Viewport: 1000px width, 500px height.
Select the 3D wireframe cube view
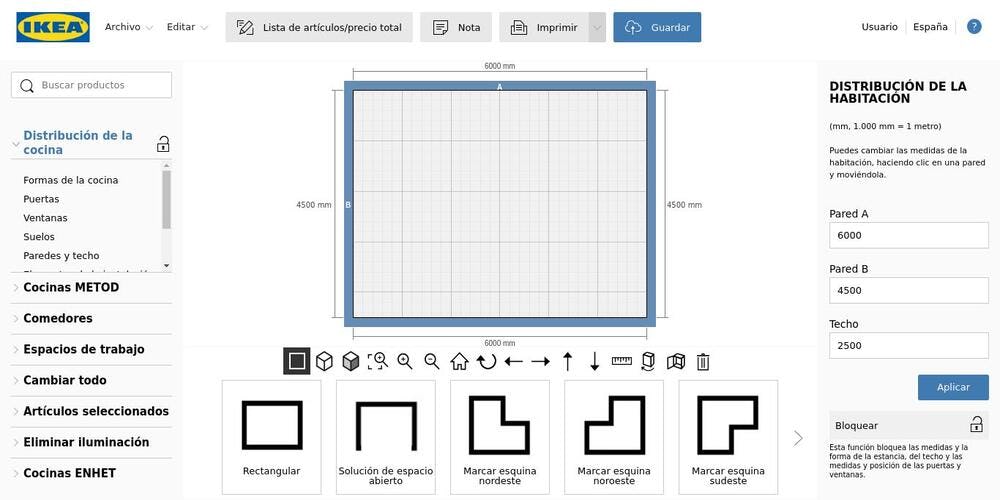[x=324, y=361]
